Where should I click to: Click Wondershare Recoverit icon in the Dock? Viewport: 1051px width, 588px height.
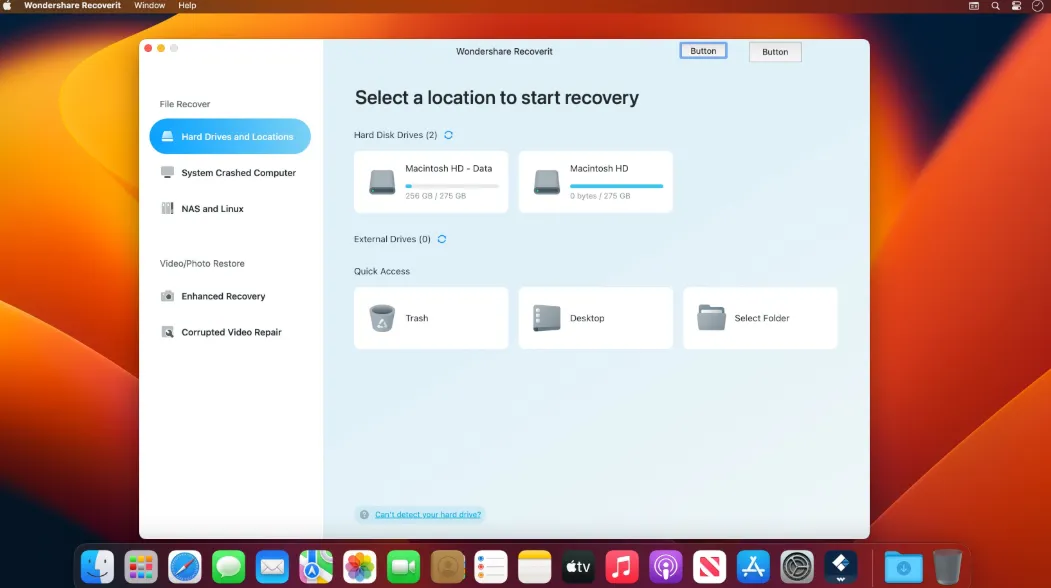point(841,567)
